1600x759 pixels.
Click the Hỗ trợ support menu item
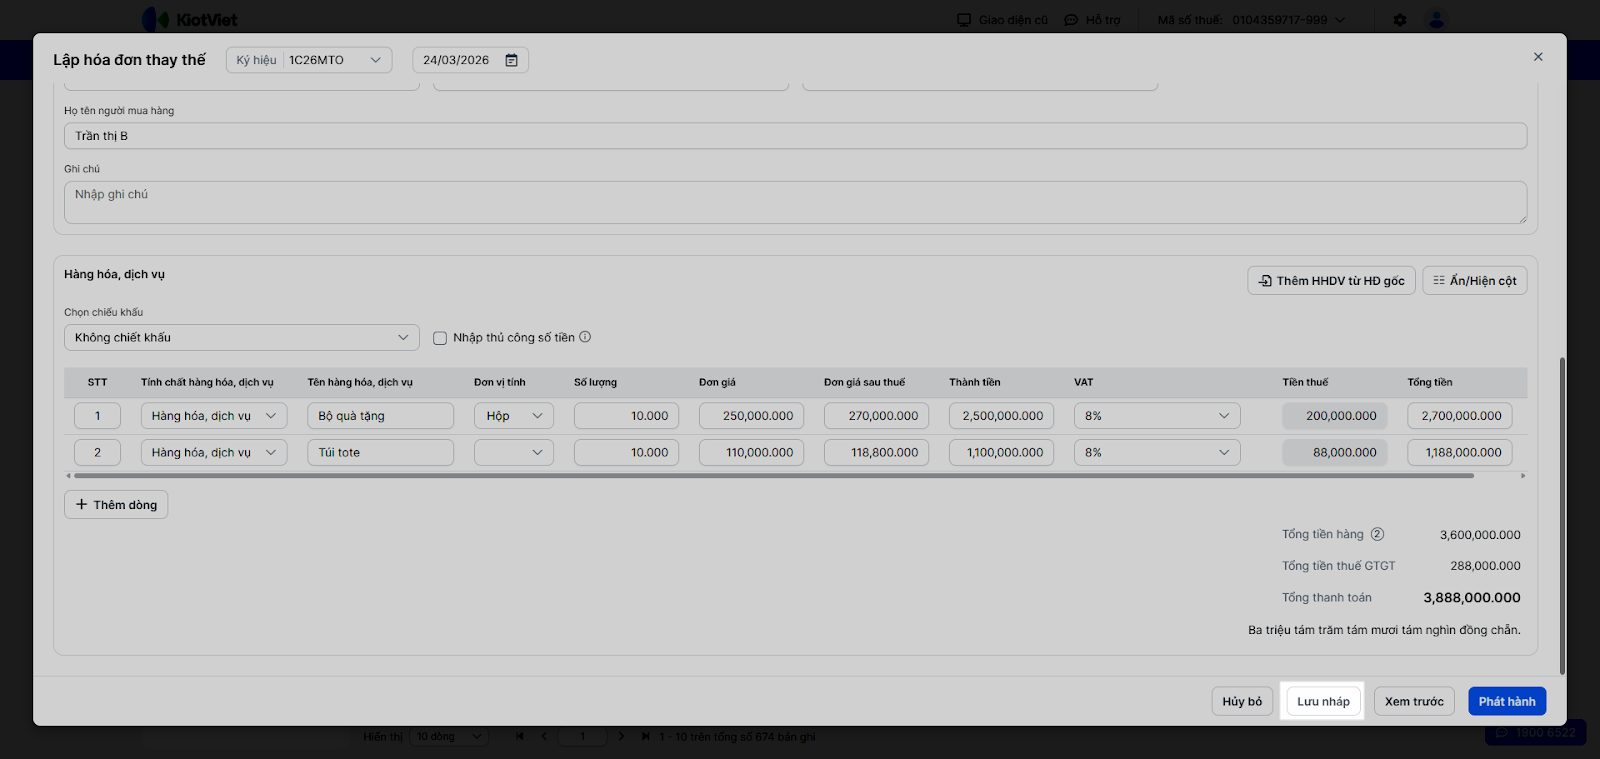[x=1093, y=20]
